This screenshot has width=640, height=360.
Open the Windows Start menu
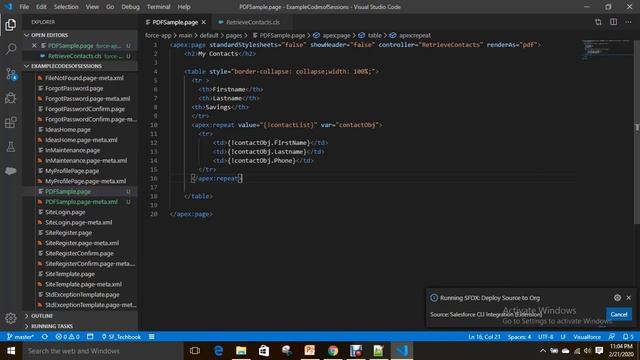11,351
